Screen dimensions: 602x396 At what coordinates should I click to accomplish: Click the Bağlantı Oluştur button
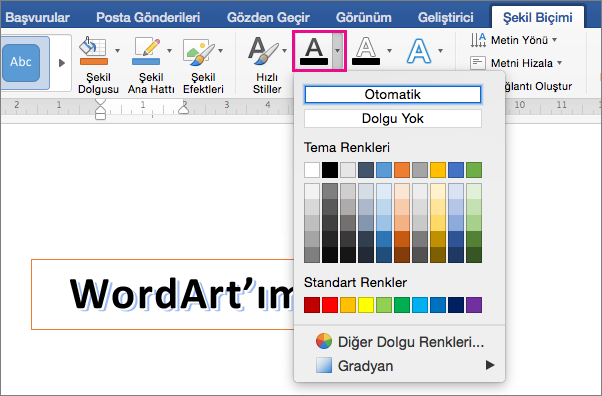539,86
